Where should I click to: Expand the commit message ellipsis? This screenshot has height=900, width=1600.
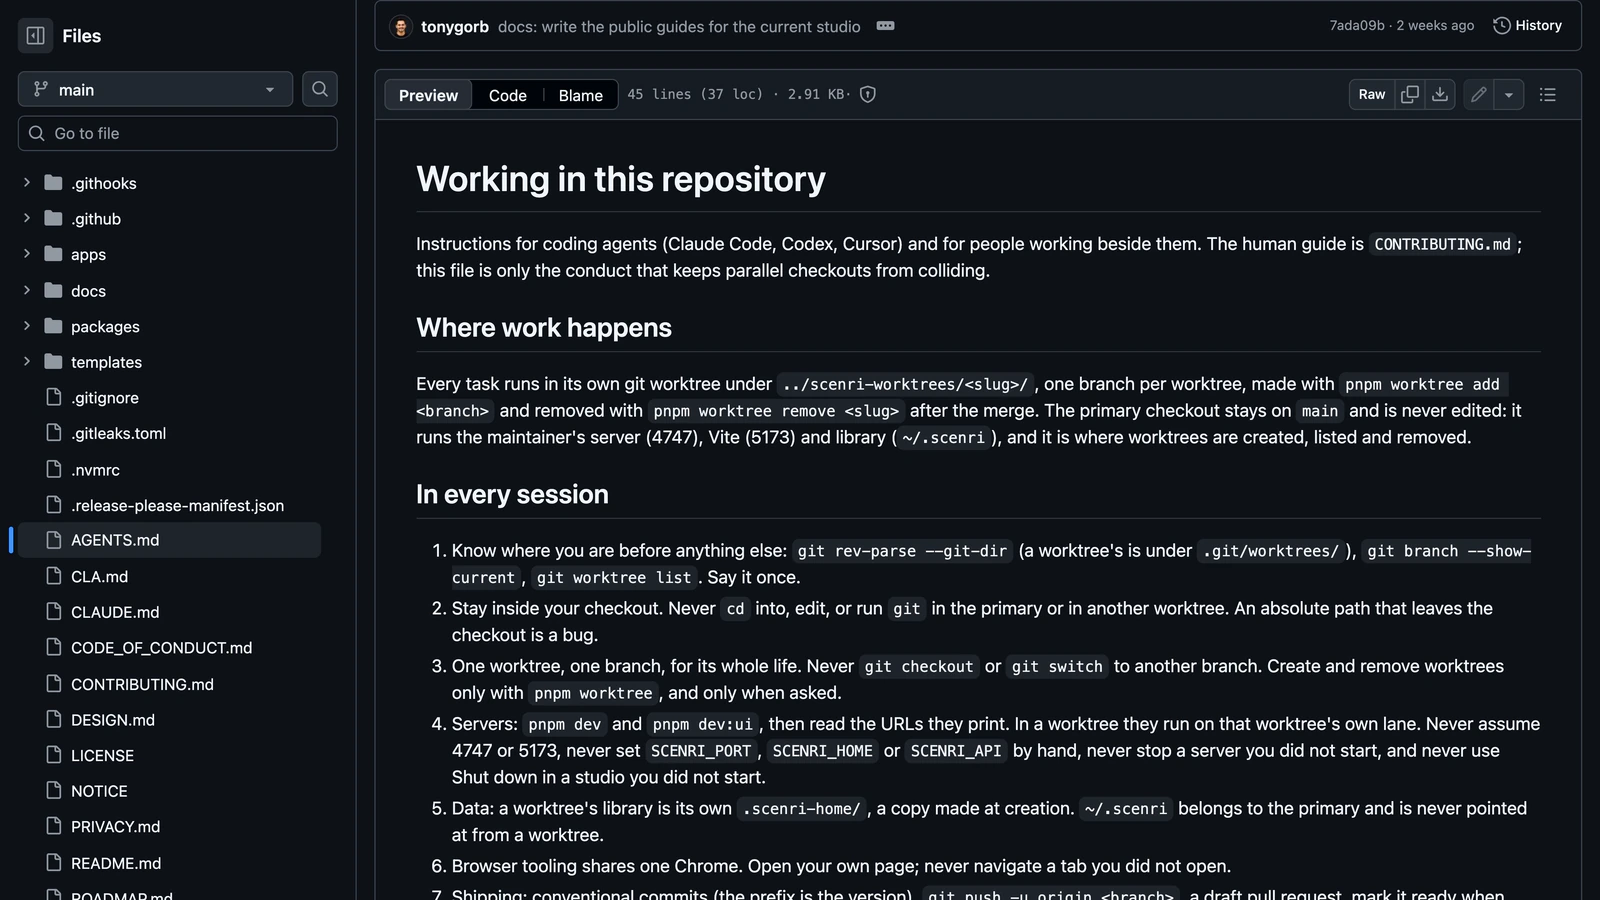click(x=885, y=26)
